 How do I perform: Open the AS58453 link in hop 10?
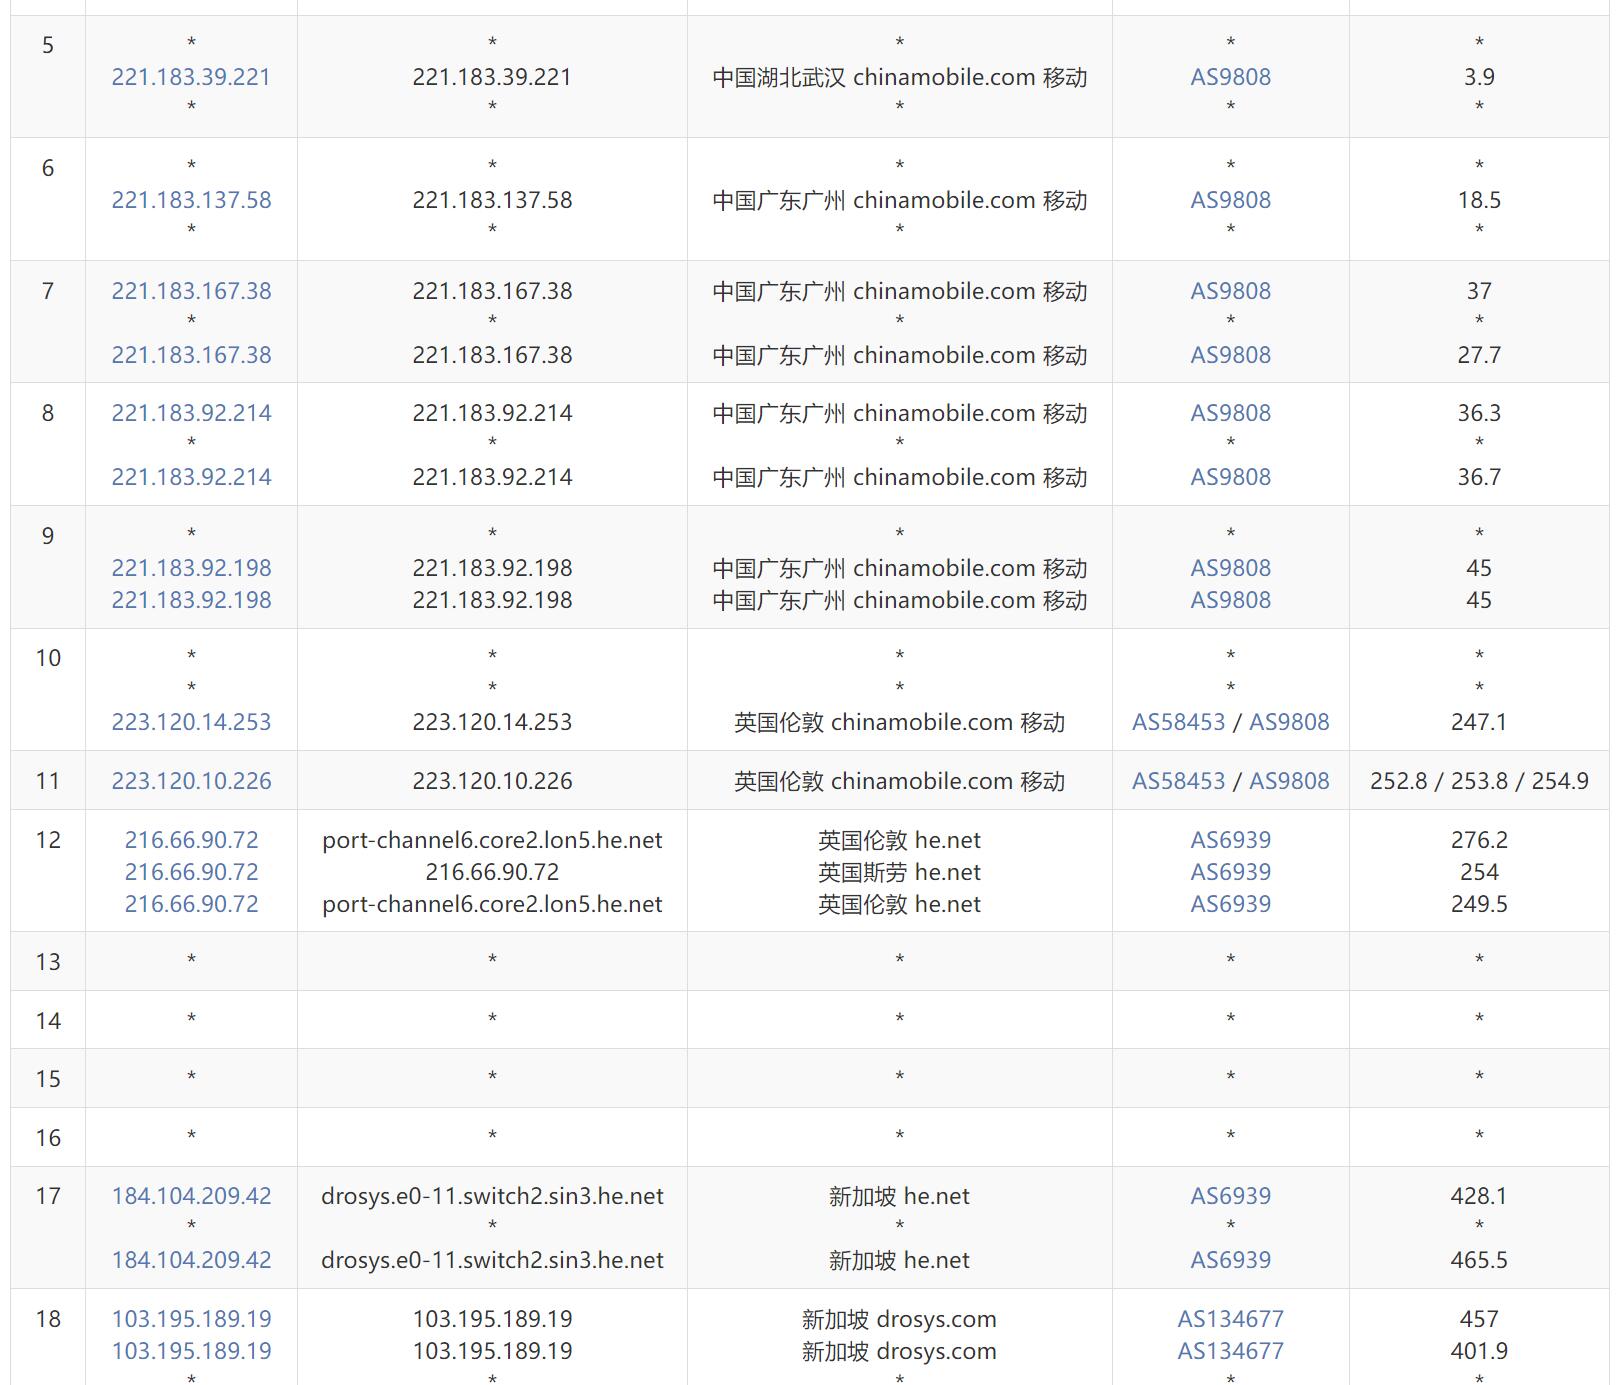[x=1178, y=722]
